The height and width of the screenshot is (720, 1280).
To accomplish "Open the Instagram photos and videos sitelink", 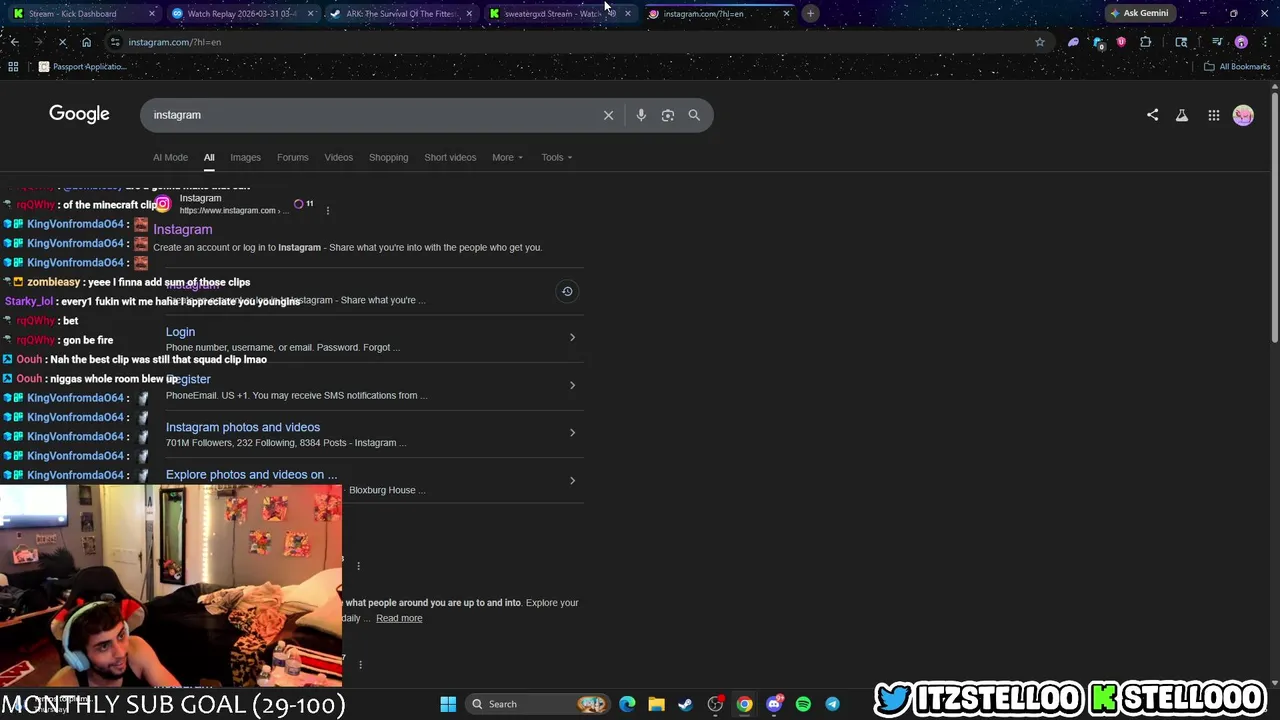I will [x=243, y=427].
